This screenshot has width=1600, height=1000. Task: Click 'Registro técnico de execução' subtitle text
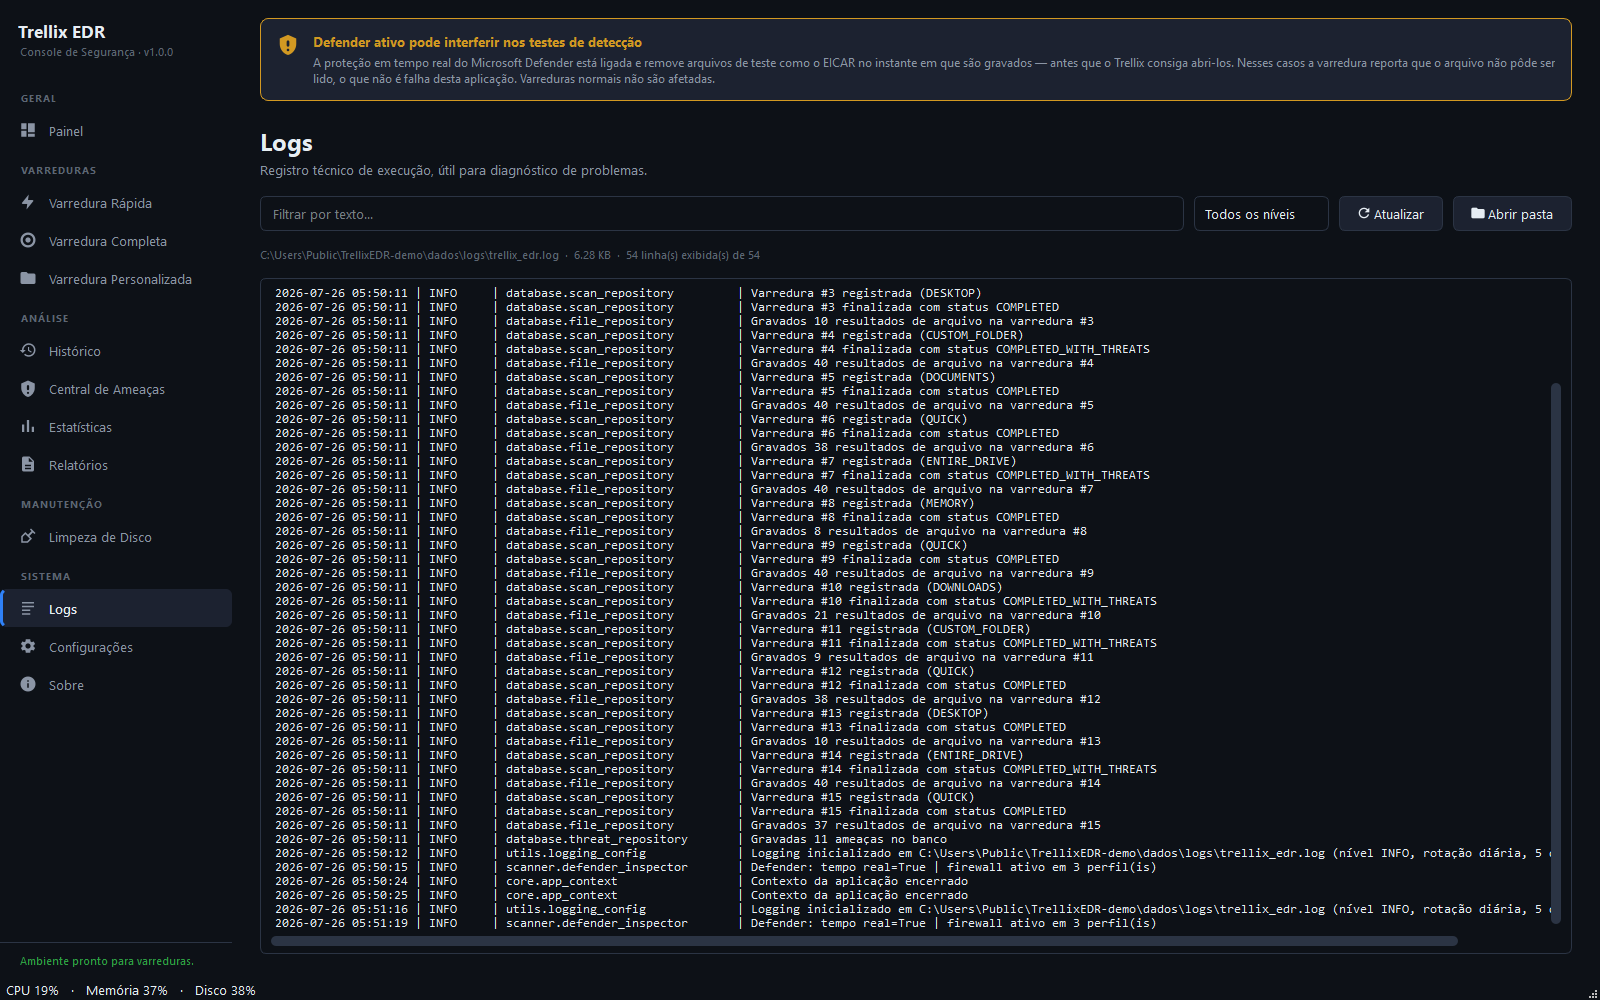click(453, 171)
